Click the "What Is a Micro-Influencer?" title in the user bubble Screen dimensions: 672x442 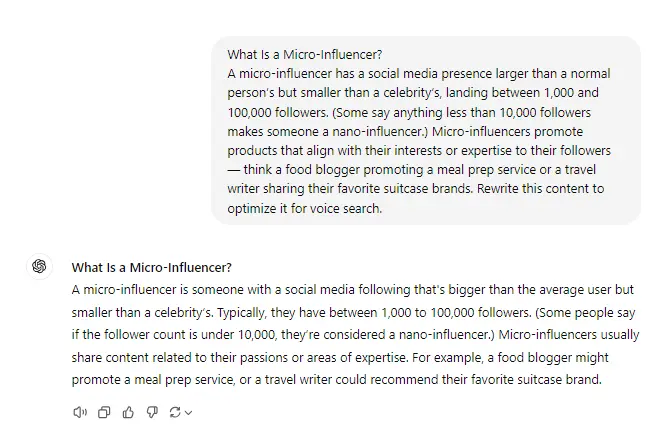[x=304, y=55]
